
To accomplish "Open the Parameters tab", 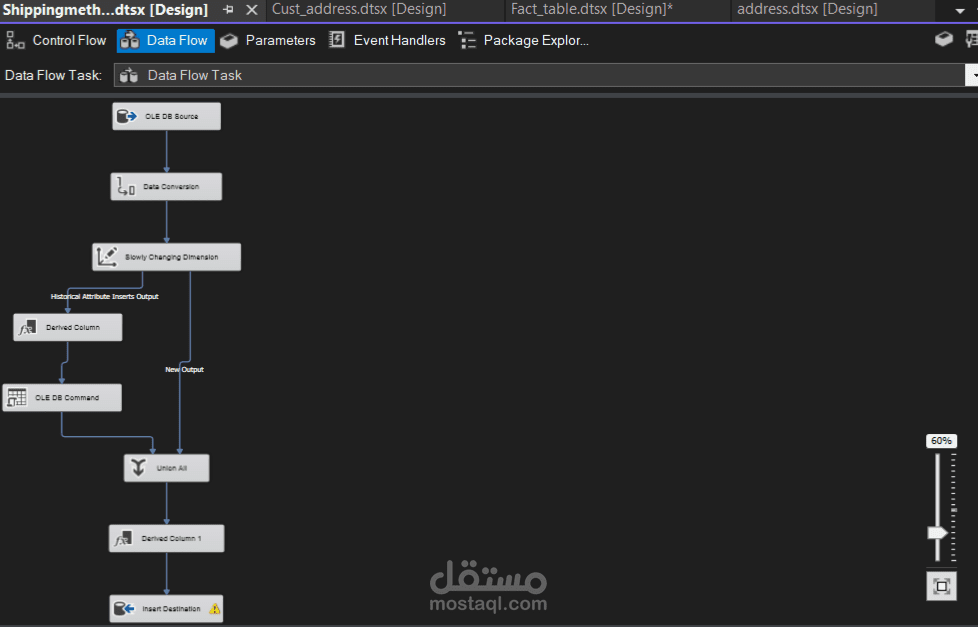I will (268, 41).
